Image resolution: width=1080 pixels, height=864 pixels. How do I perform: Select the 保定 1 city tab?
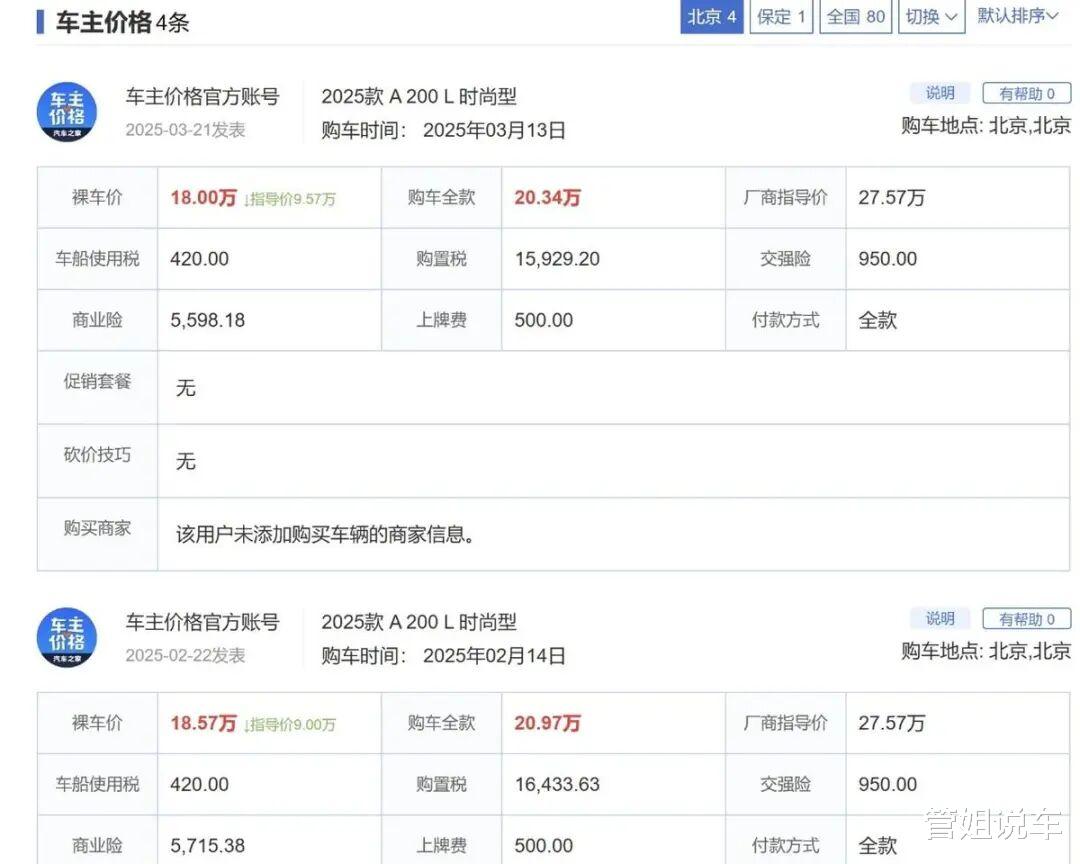pyautogui.click(x=781, y=16)
